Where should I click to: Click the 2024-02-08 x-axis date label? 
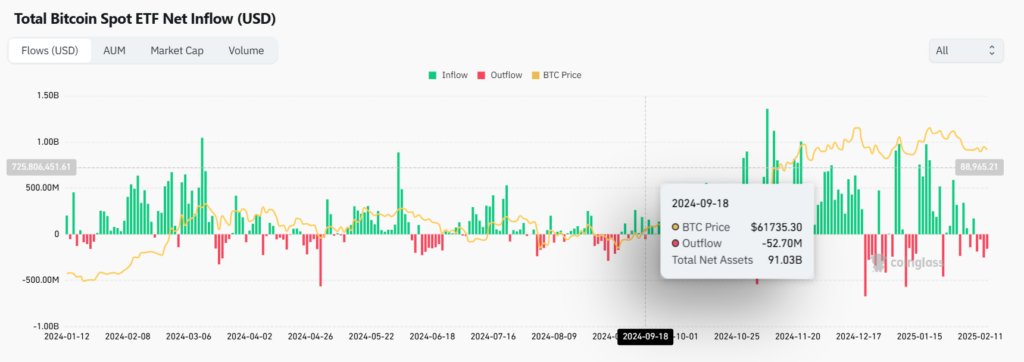coord(127,337)
